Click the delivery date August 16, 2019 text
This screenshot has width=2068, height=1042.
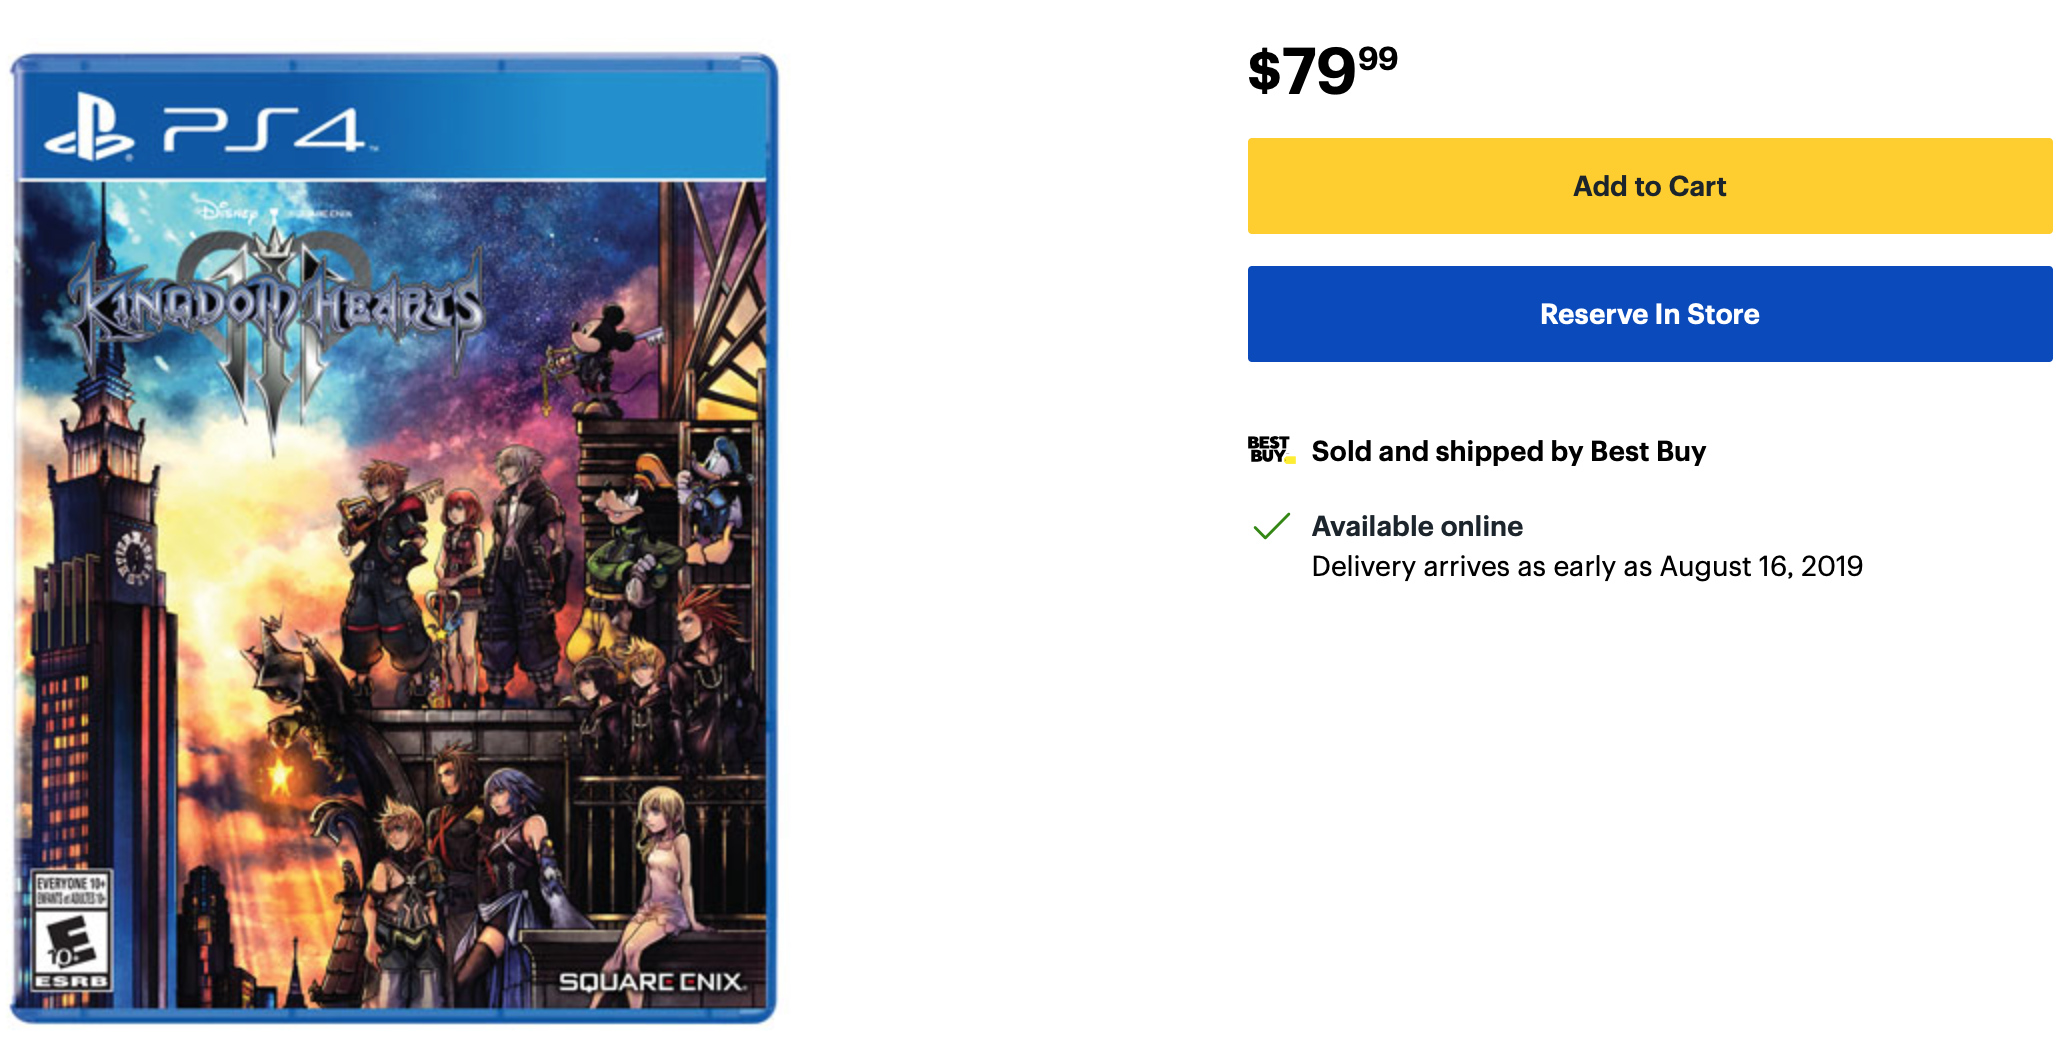1761,566
